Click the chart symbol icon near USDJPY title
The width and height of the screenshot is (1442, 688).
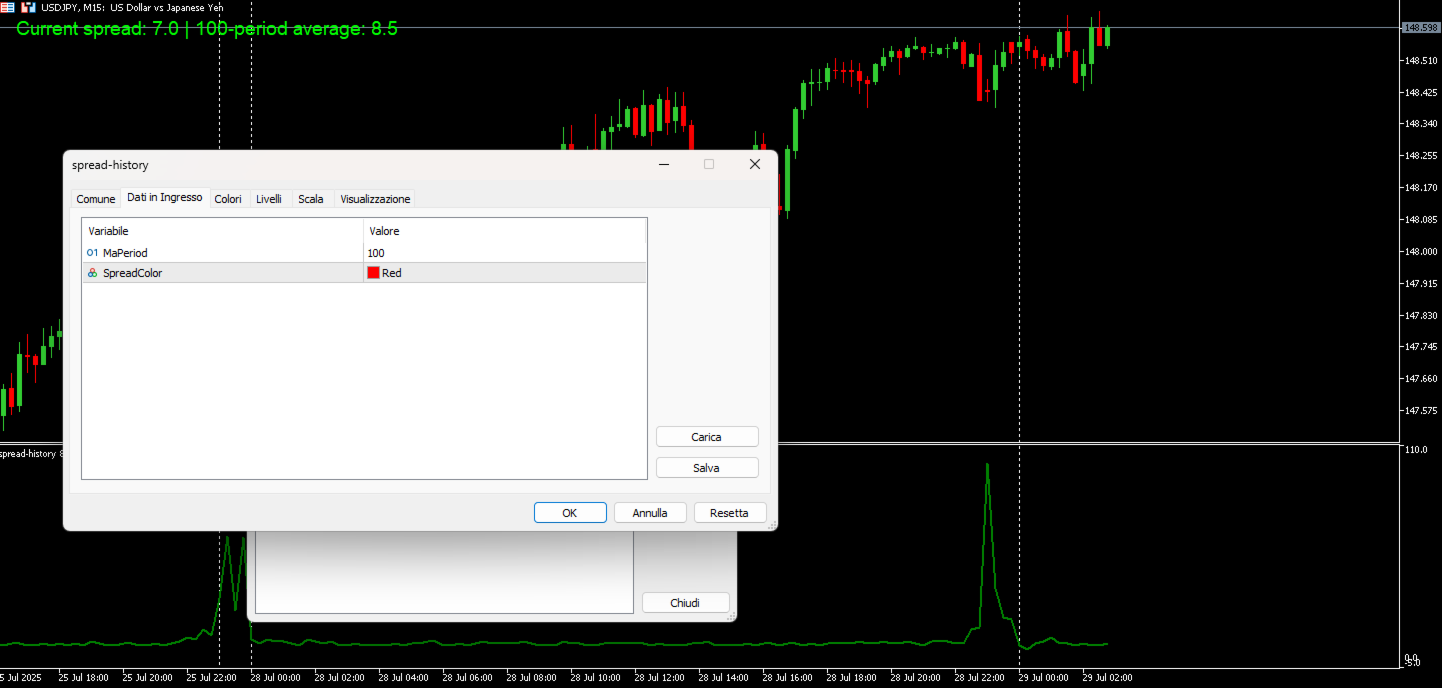[x=7, y=7]
